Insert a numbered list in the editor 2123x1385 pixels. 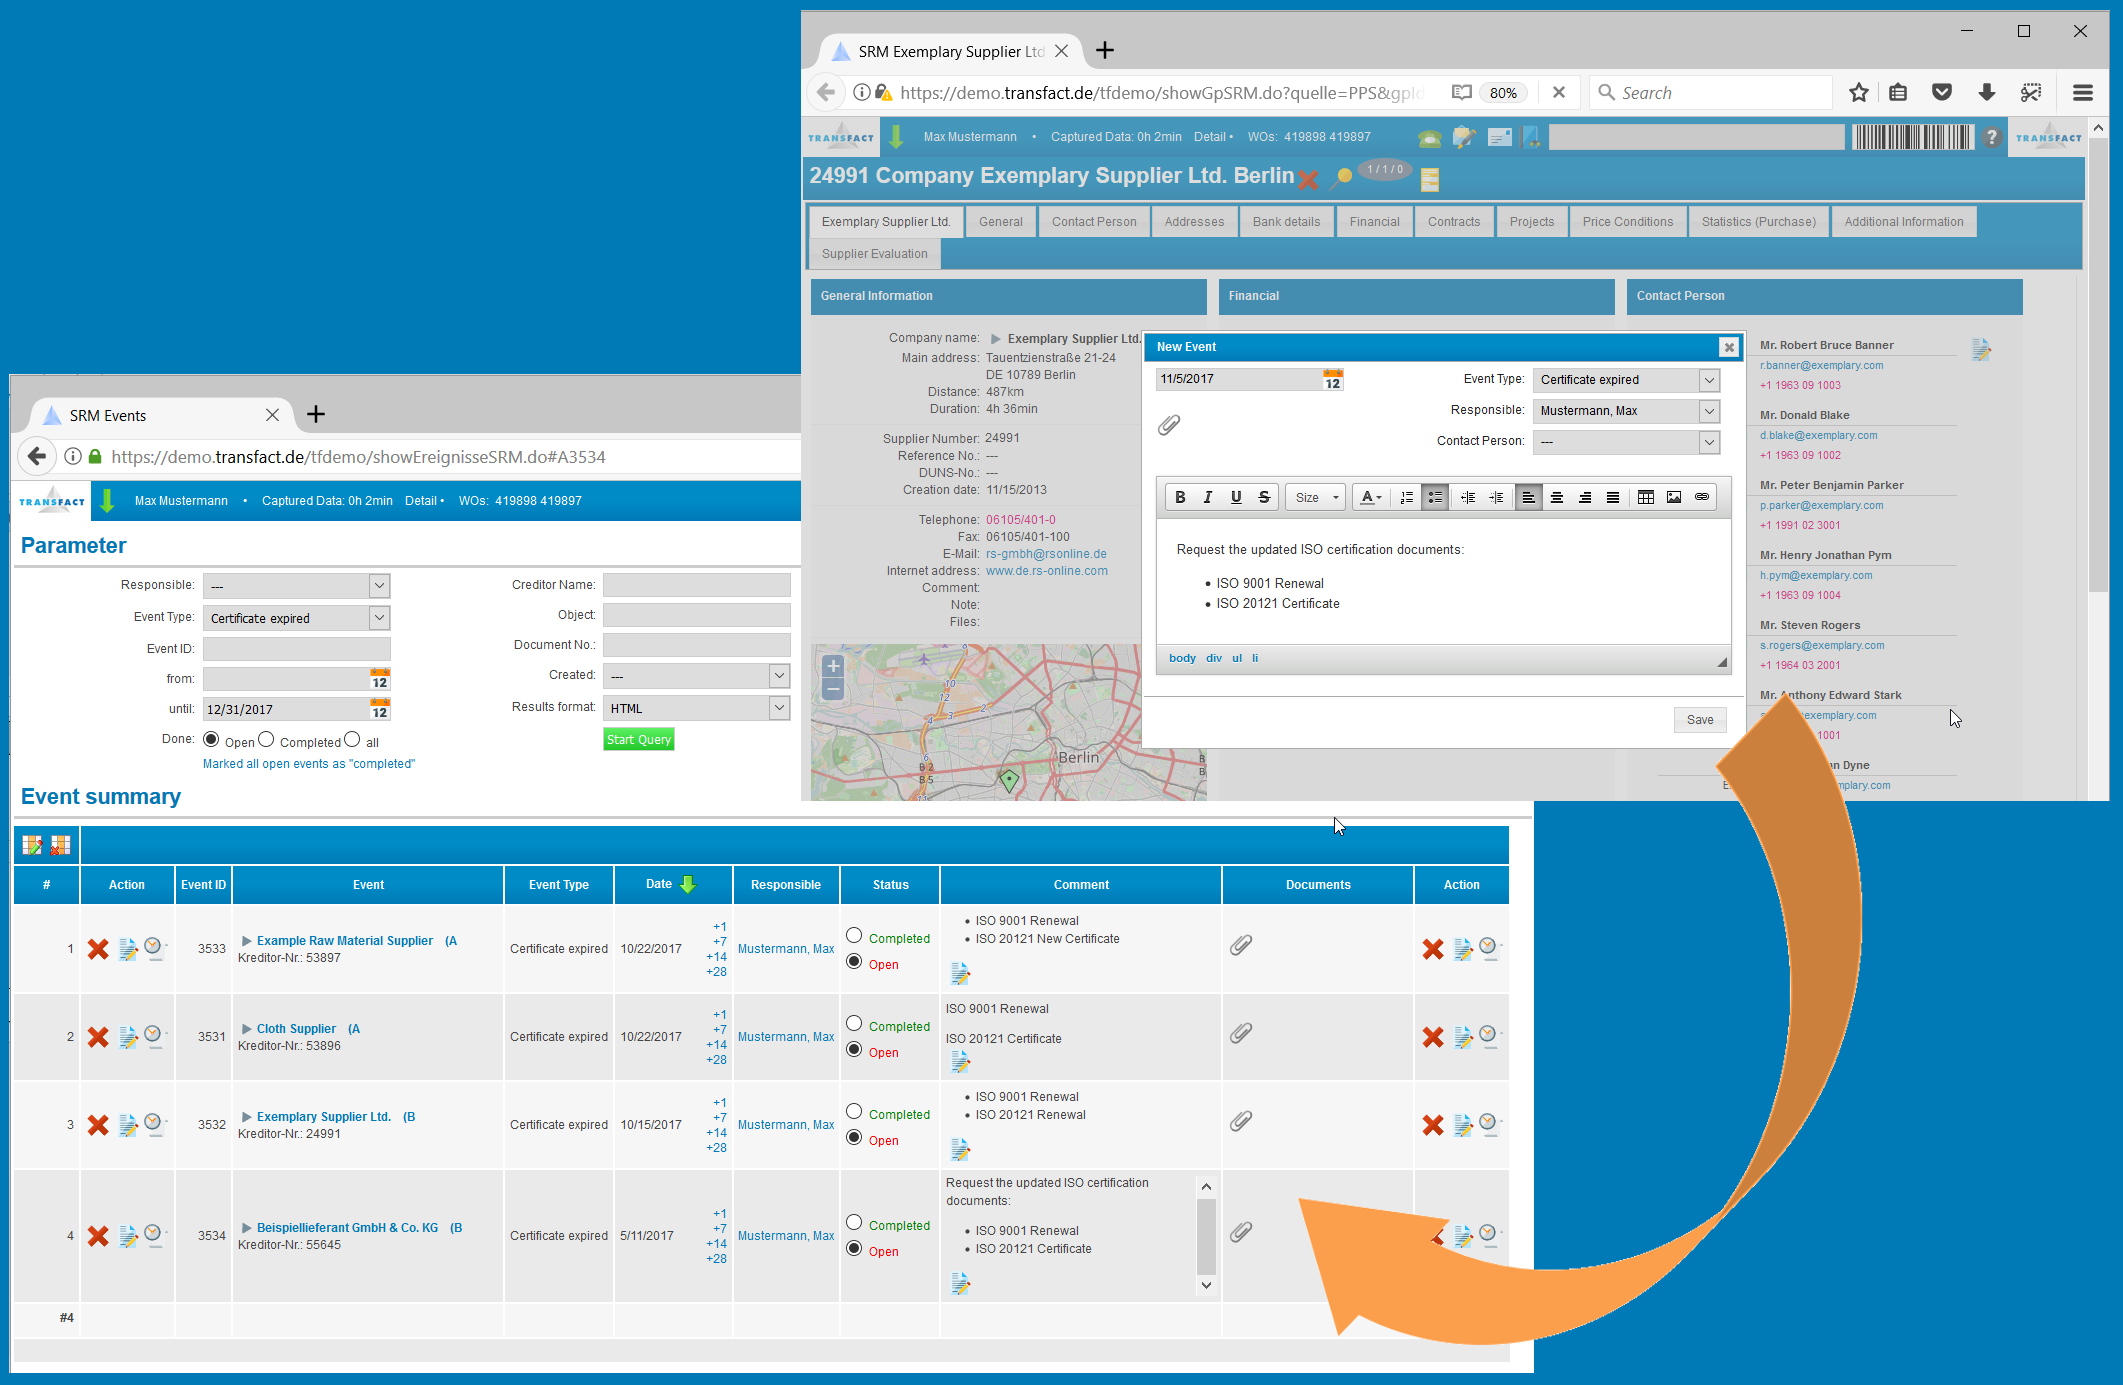click(x=1406, y=497)
